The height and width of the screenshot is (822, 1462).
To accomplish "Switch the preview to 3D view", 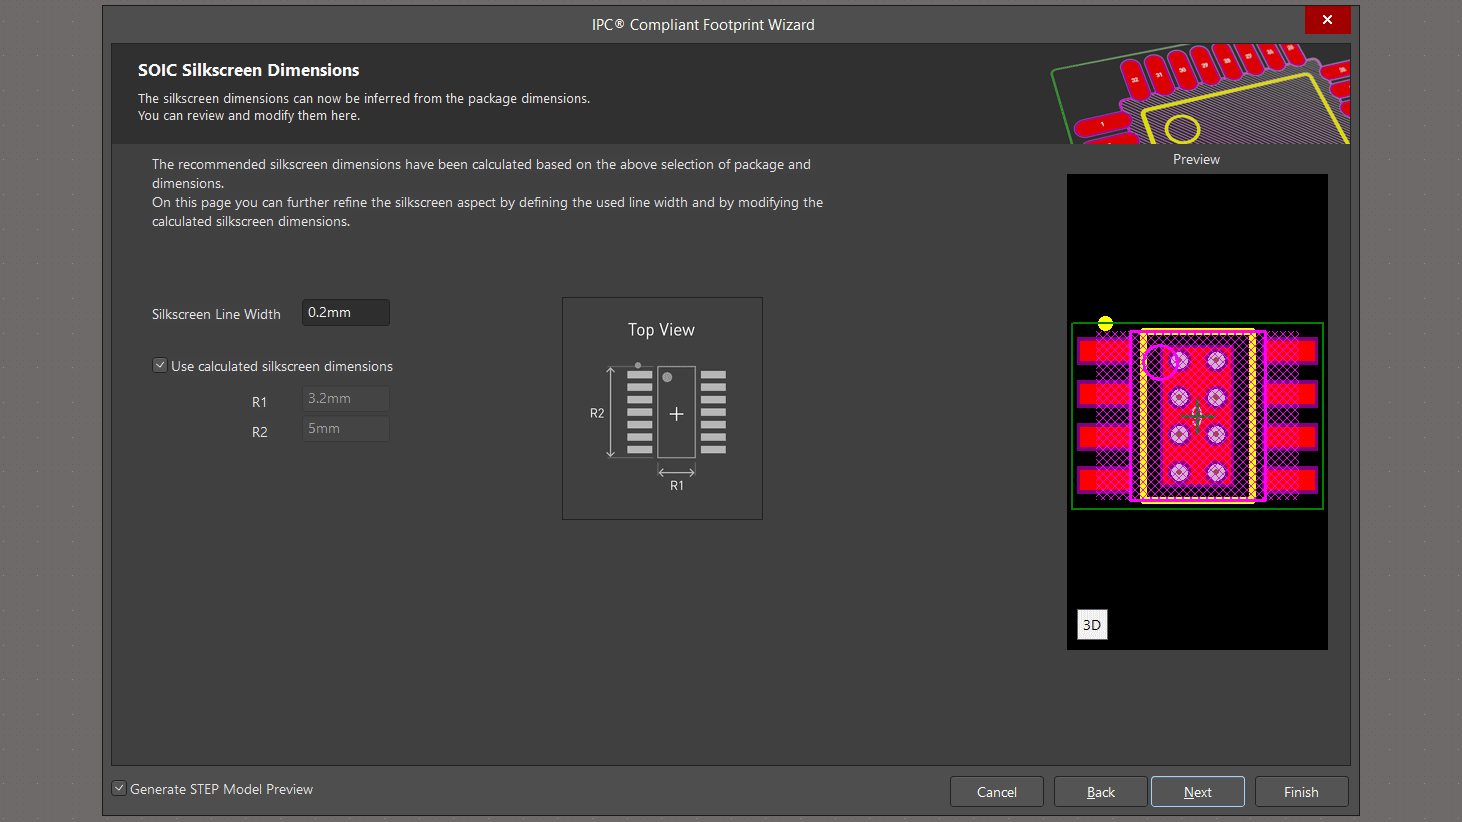I will tap(1092, 625).
